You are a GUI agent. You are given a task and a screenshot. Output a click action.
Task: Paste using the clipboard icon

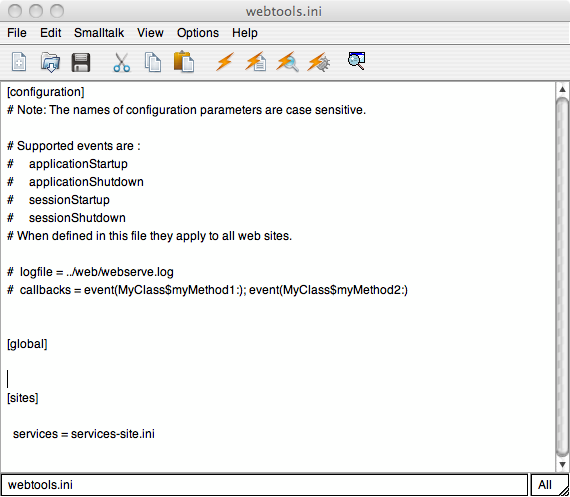click(x=184, y=62)
